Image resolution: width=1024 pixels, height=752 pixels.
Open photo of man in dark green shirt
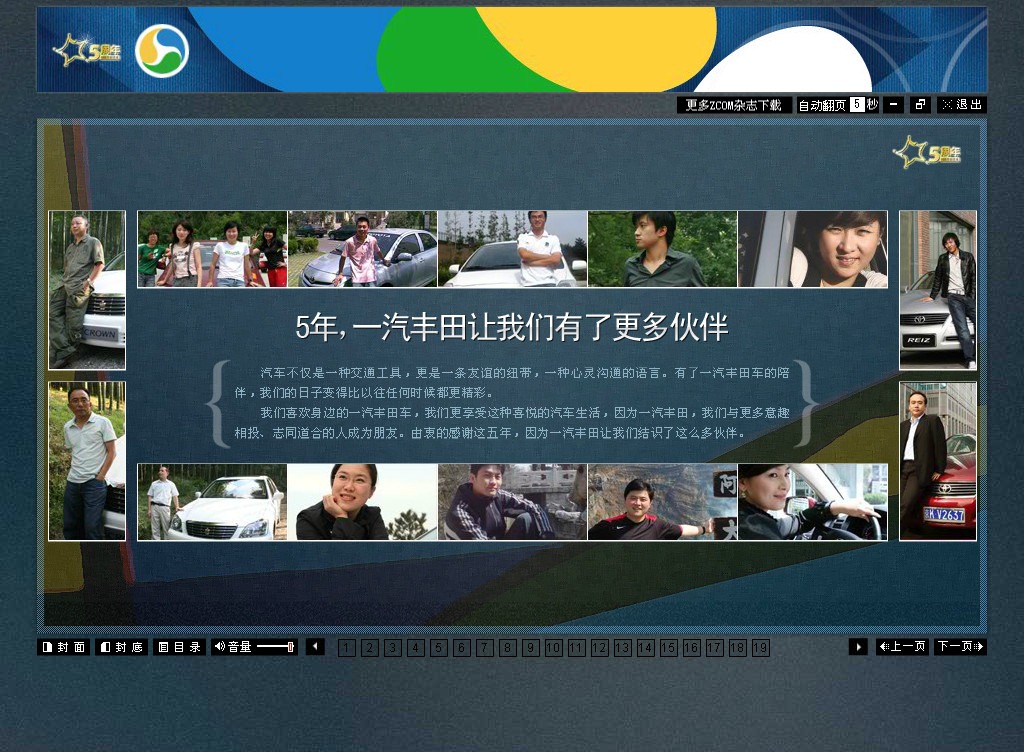point(662,249)
